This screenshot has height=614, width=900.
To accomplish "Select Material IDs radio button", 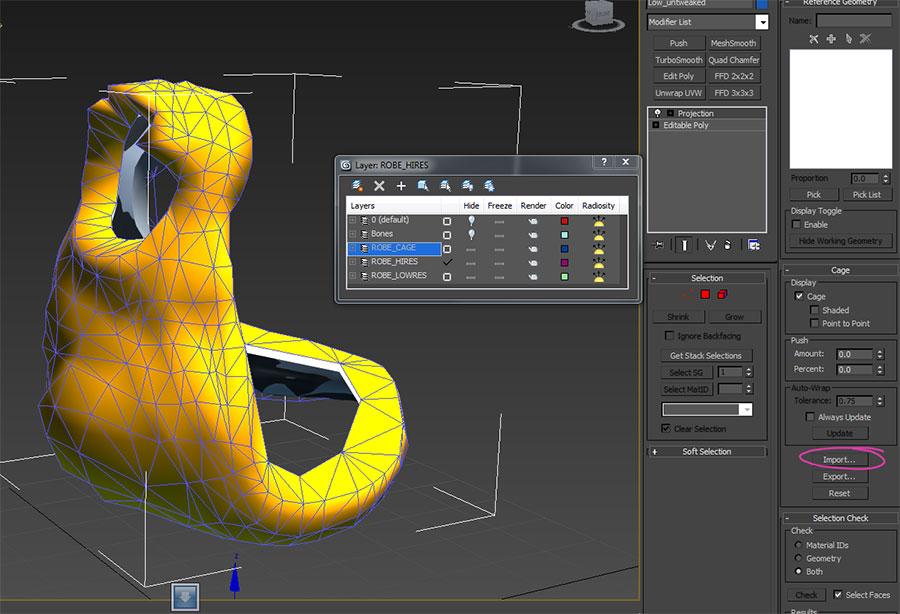I will (798, 545).
